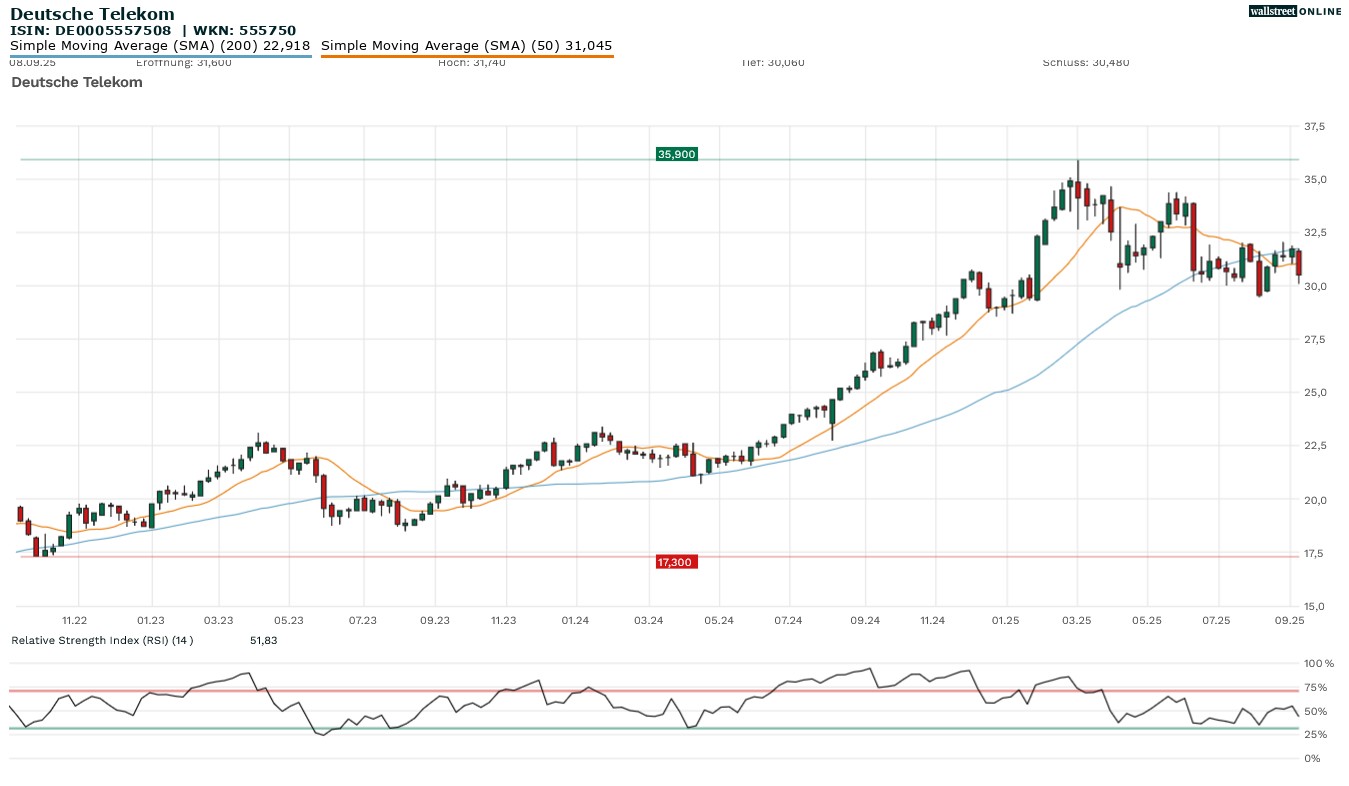Screen dimensions: 1349x786
Task: Click the 05.24 date axis label
Action: pos(719,621)
